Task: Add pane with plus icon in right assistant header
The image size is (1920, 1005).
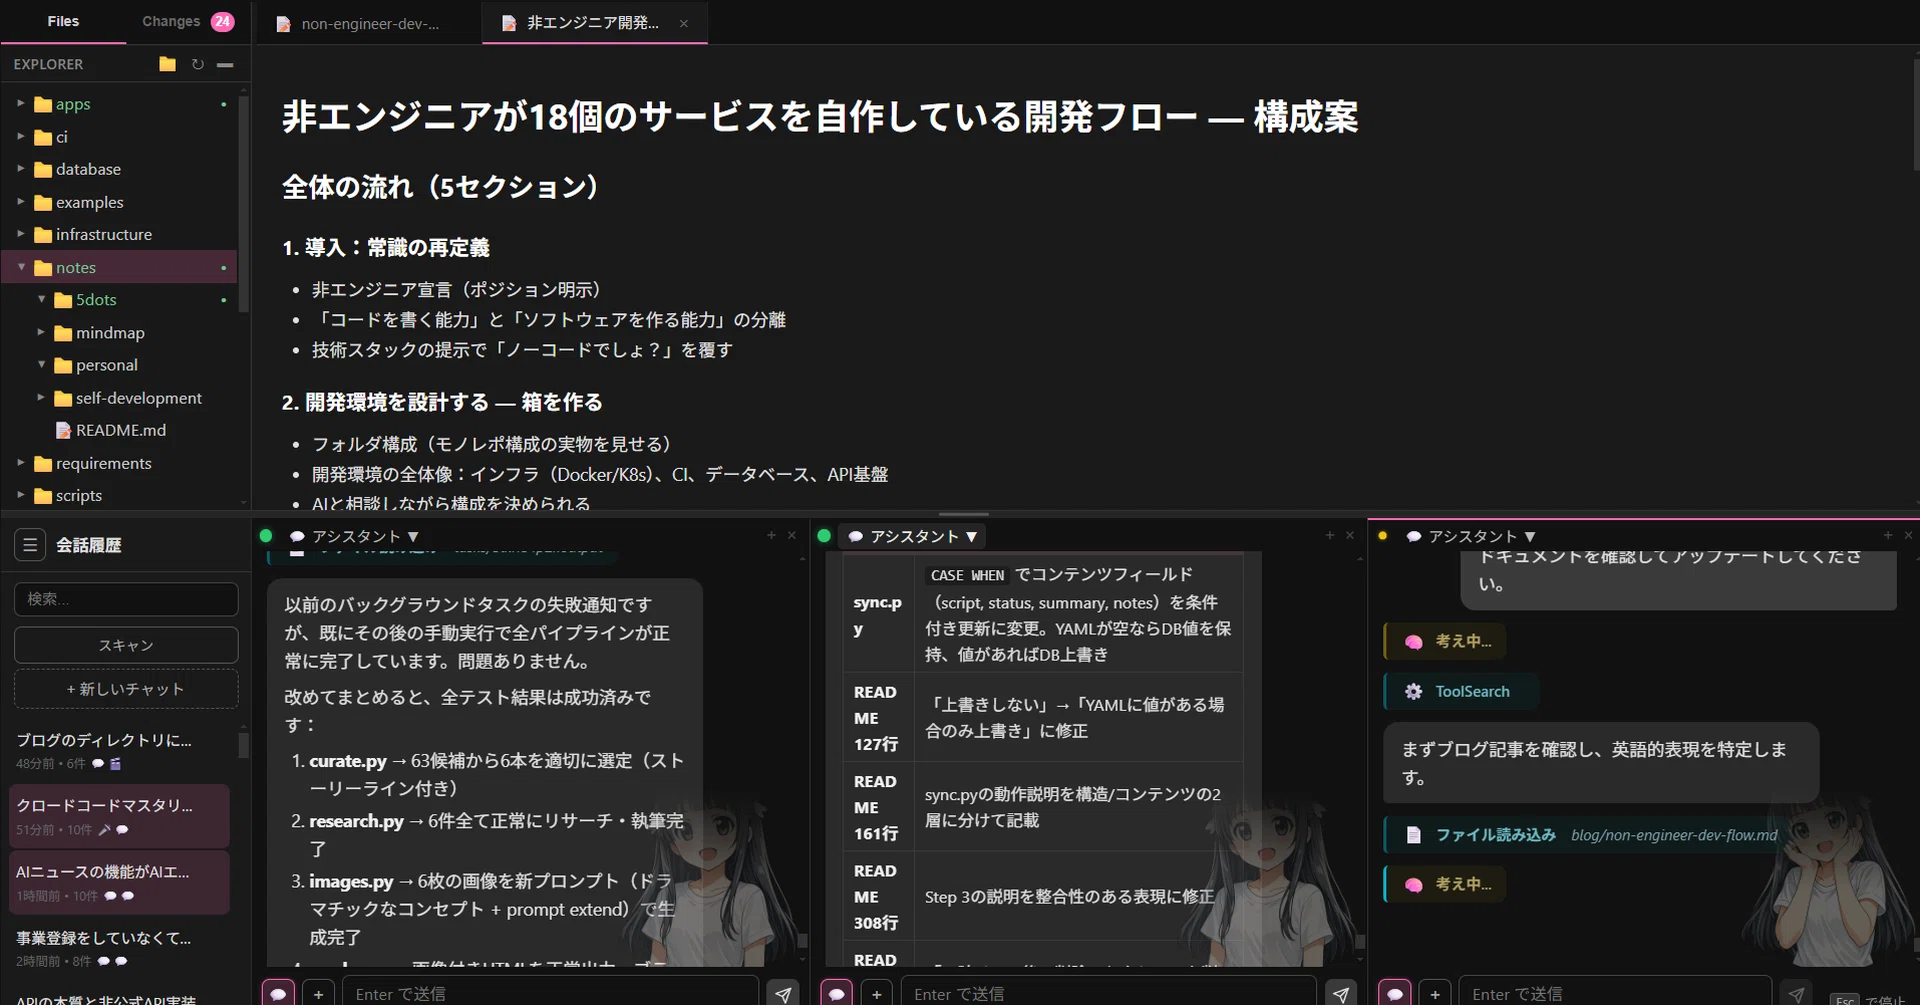Action: 1888,536
